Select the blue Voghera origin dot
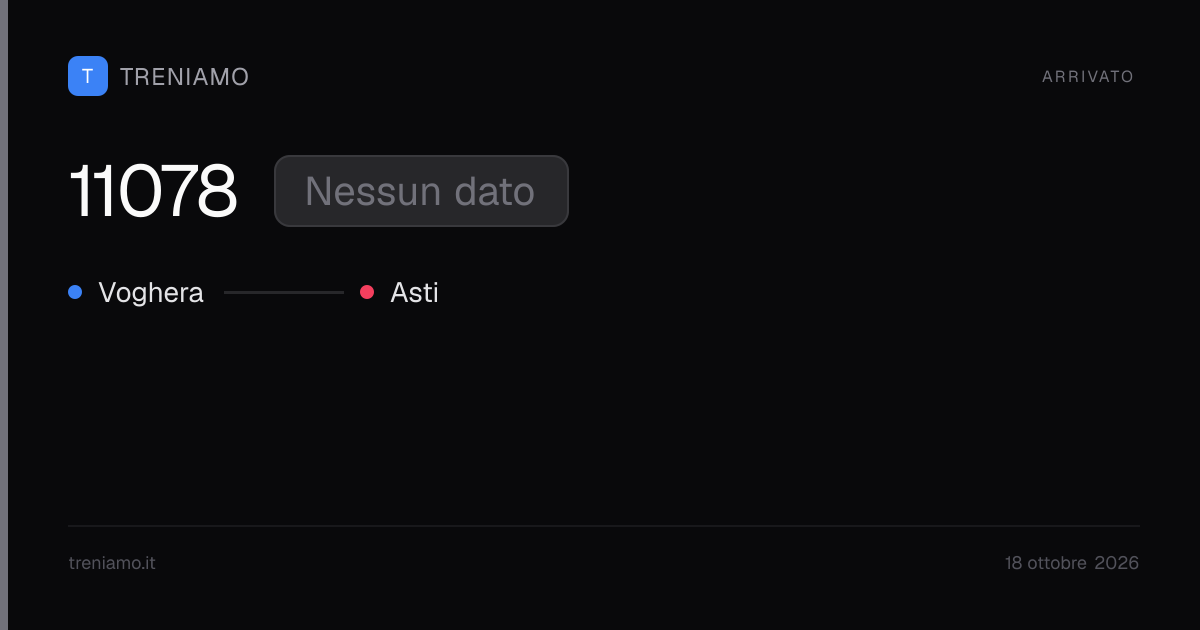Image resolution: width=1200 pixels, height=630 pixels. tap(75, 292)
